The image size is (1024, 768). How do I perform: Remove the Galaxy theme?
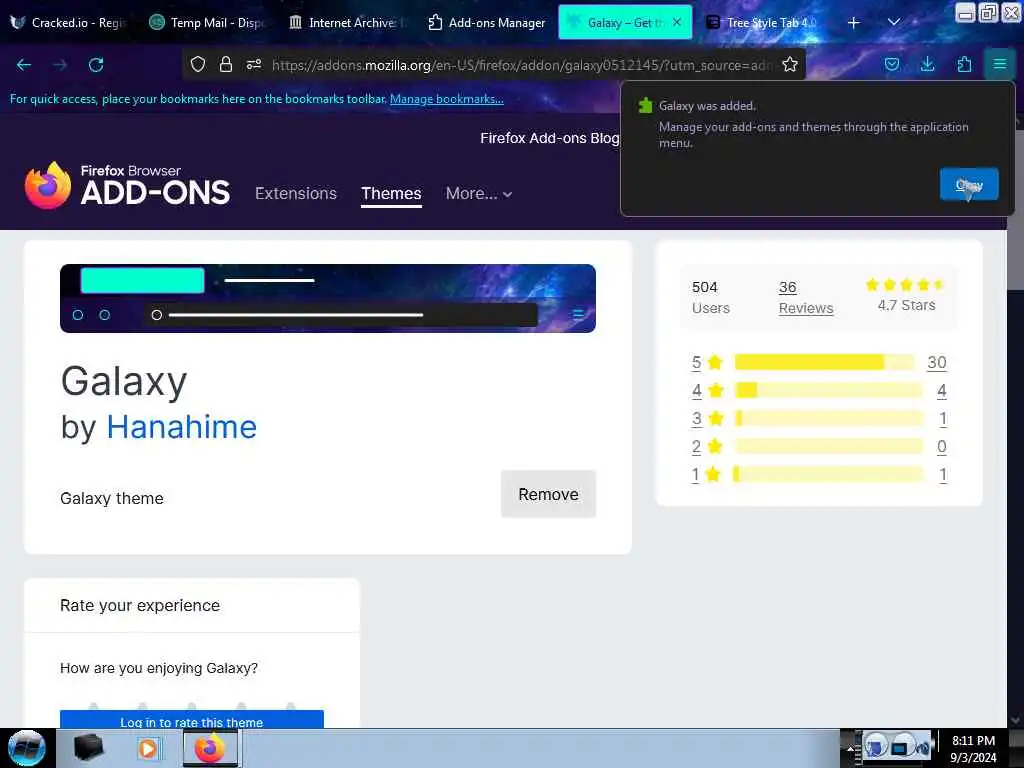tap(548, 494)
